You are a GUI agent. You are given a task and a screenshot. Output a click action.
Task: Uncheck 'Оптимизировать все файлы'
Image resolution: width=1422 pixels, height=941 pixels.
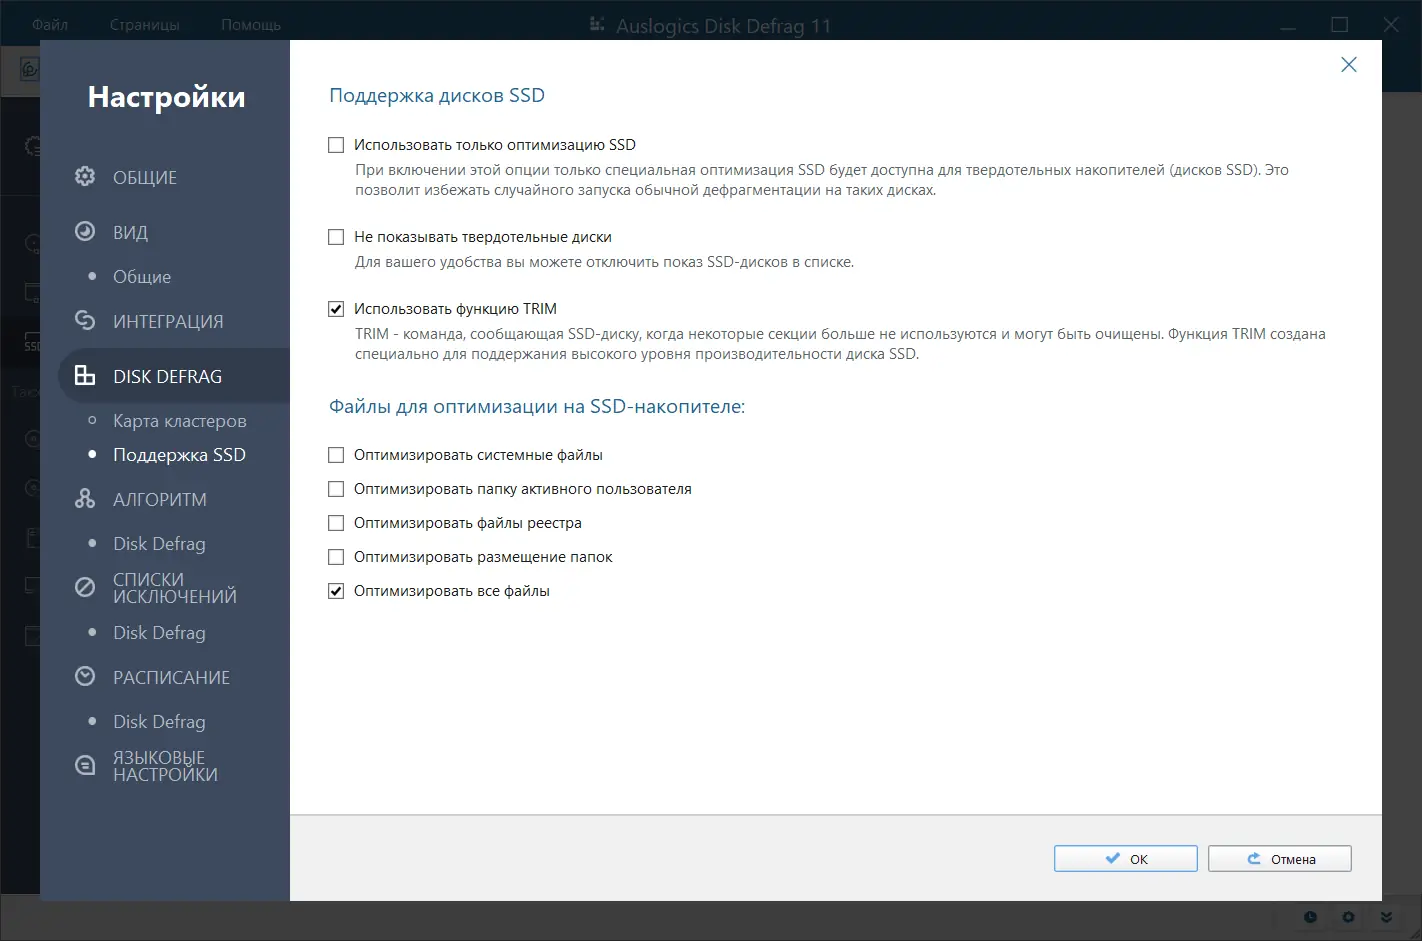[x=336, y=590]
